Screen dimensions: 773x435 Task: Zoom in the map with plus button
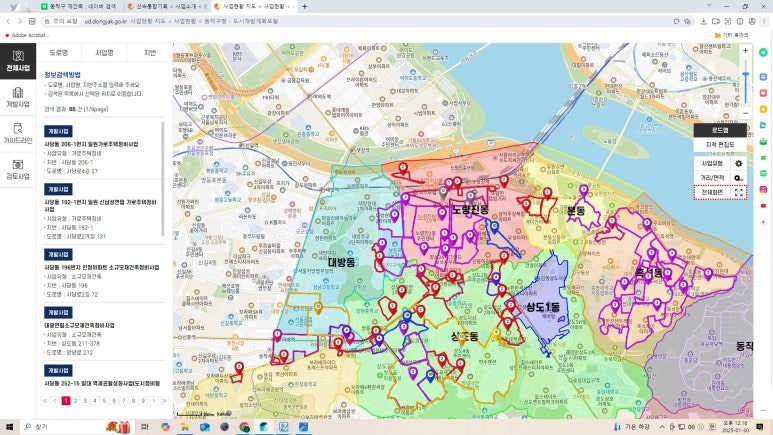pyautogui.click(x=745, y=51)
